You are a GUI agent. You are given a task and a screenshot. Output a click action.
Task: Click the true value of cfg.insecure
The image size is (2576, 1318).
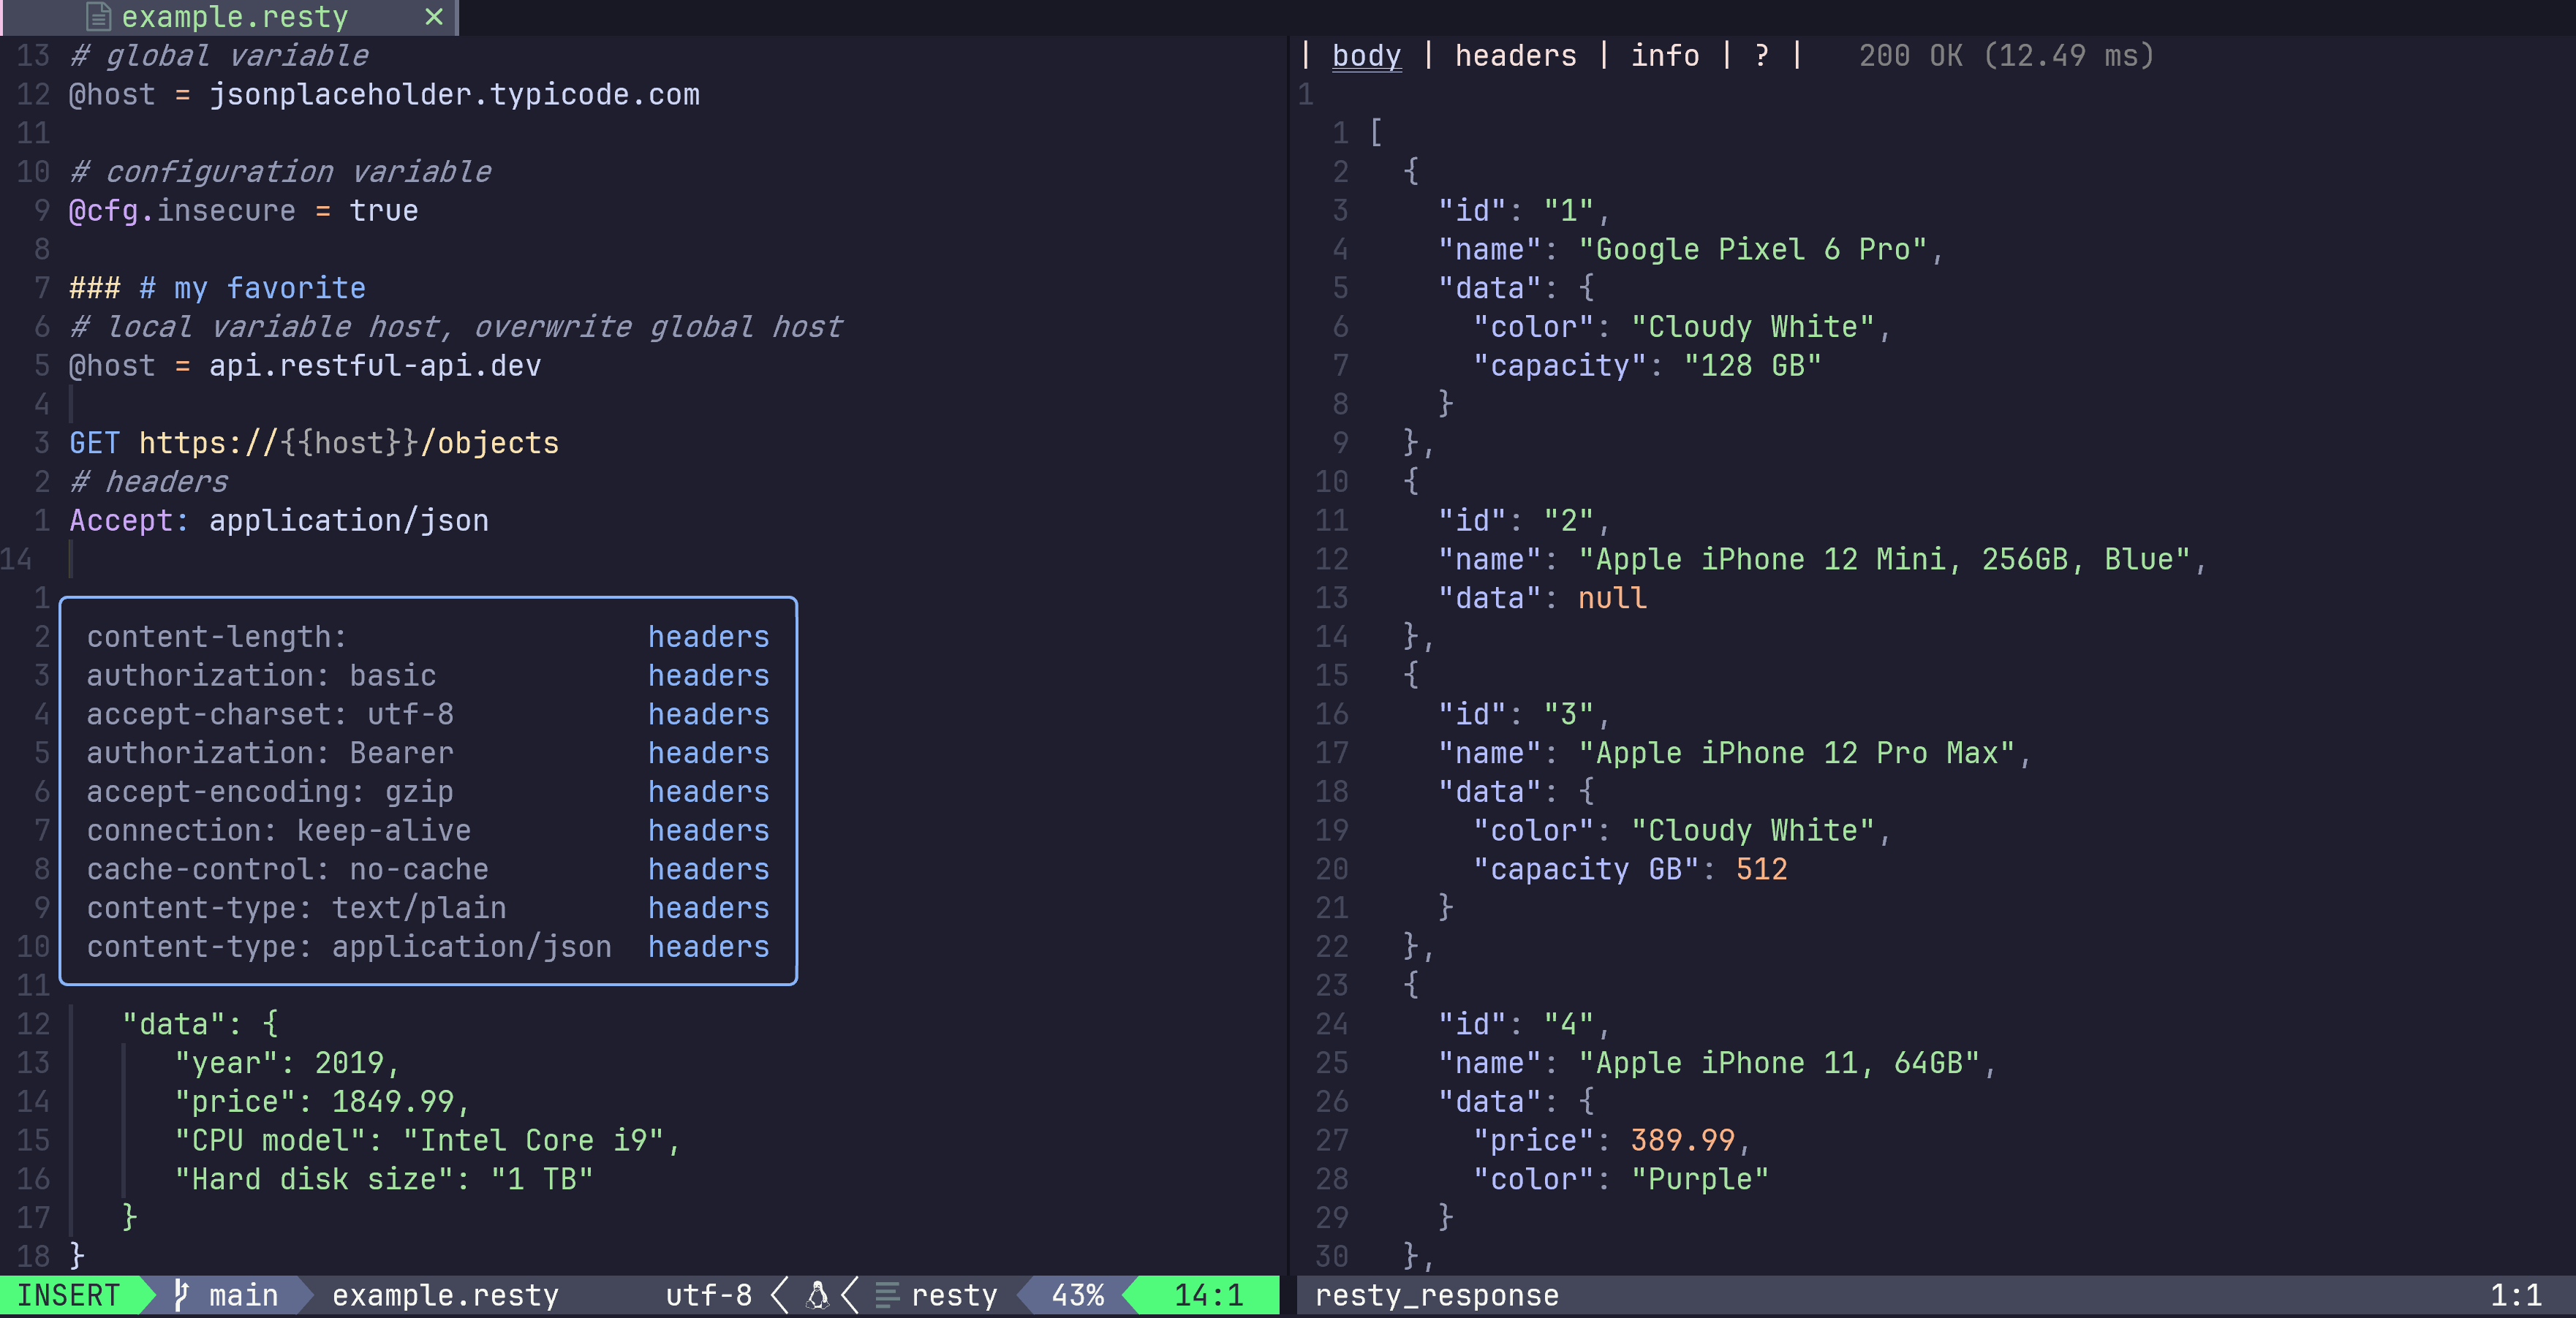[x=383, y=211]
